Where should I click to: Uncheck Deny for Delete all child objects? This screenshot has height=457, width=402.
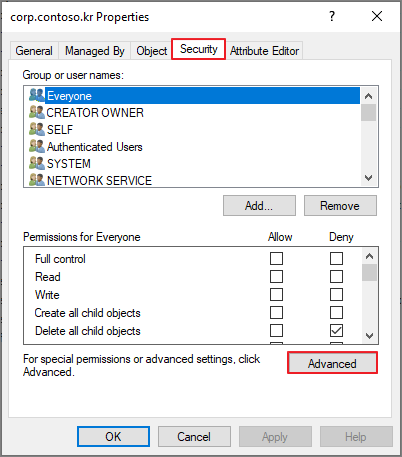336,330
